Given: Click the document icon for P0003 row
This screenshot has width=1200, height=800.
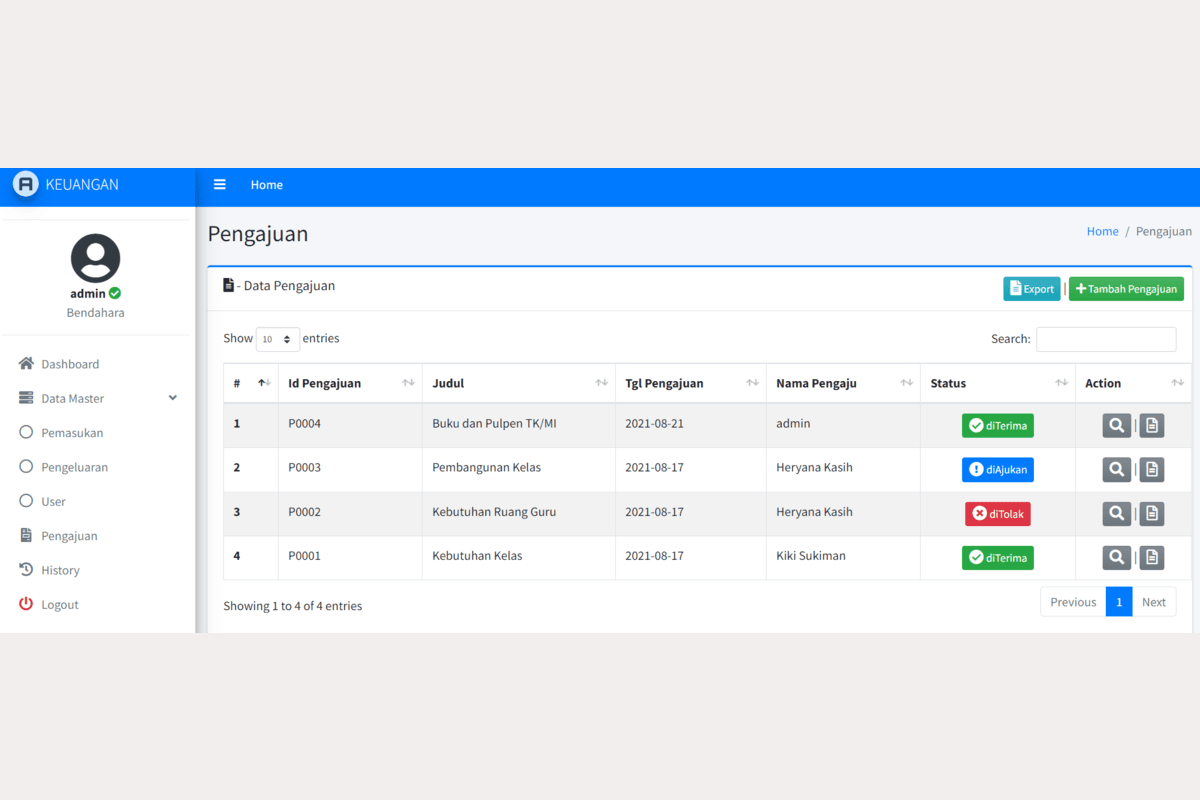Looking at the screenshot, I should [1152, 470].
